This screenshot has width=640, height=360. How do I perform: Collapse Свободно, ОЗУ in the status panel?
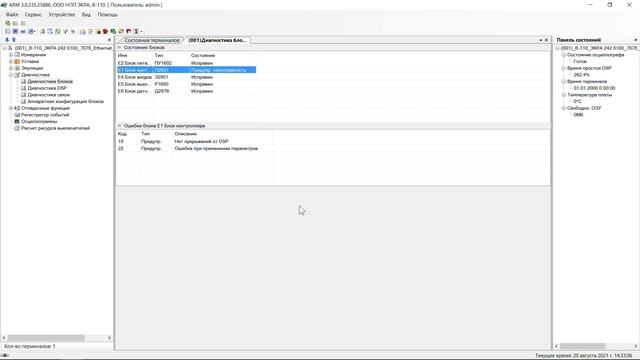pyautogui.click(x=564, y=108)
